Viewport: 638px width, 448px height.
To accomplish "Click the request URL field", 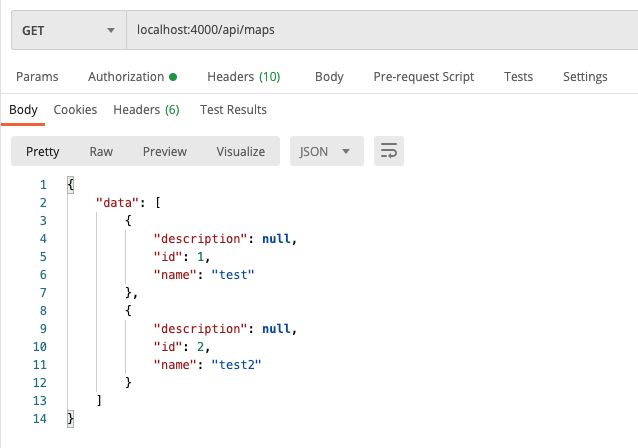I will click(x=380, y=30).
